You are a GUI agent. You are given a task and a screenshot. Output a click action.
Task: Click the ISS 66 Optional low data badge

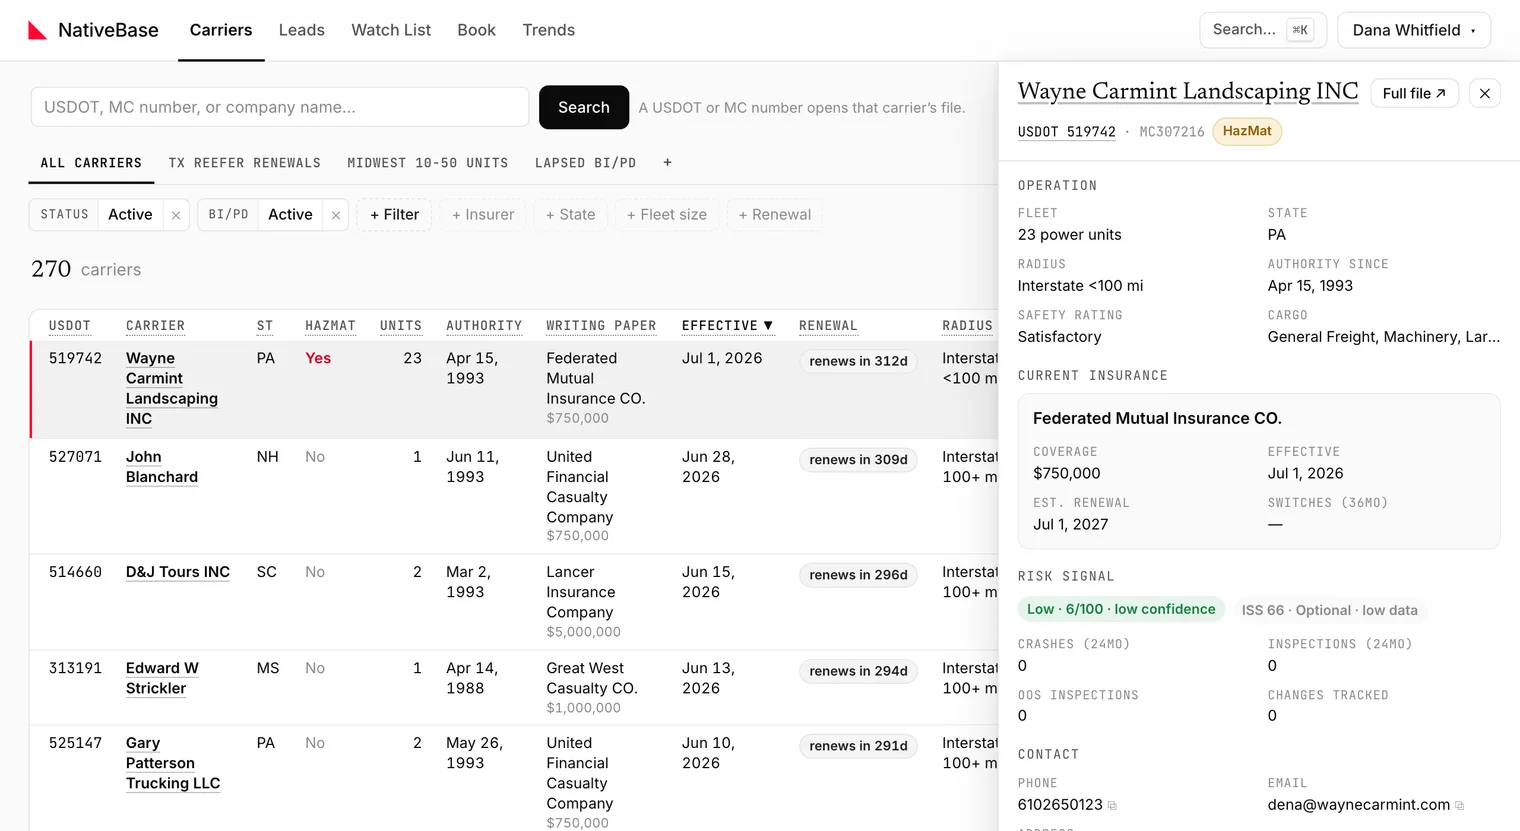coord(1330,610)
